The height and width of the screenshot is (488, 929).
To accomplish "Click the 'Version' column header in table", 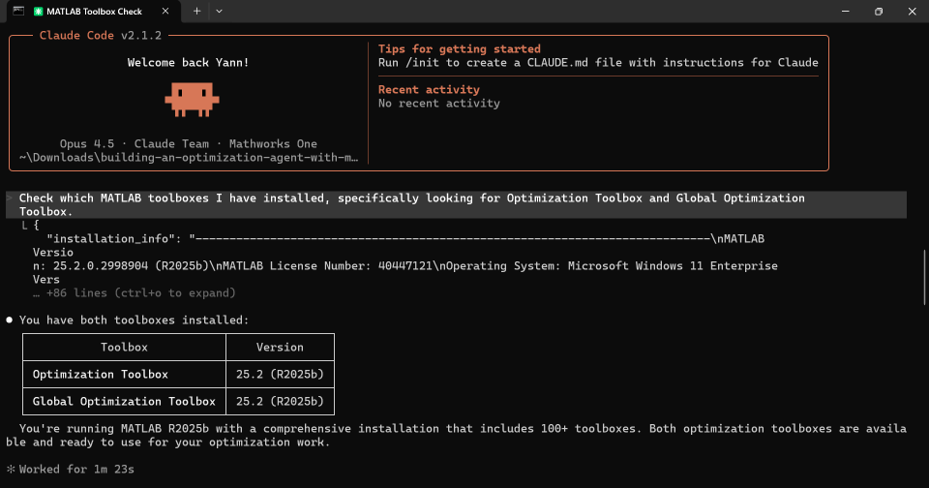I will click(280, 347).
